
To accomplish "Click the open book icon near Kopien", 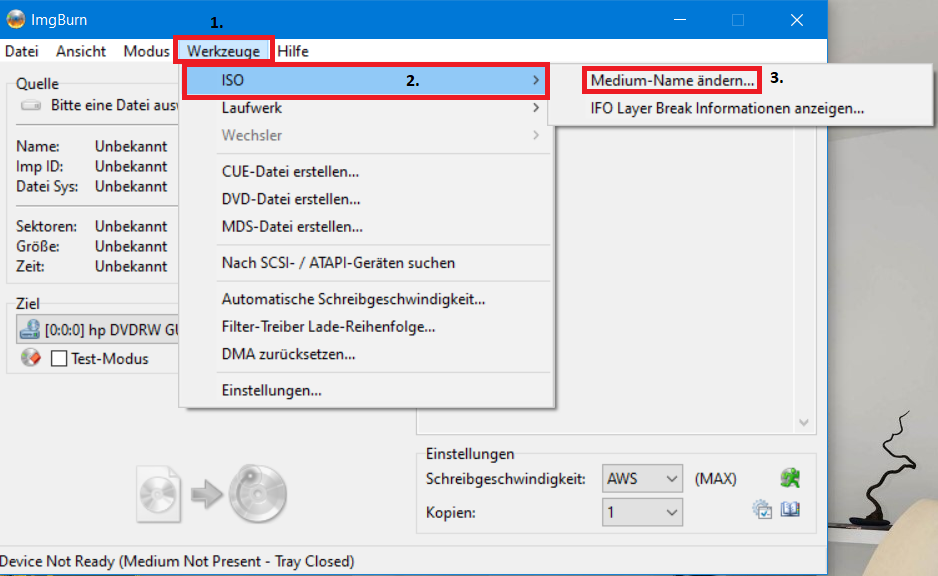I will click(790, 510).
